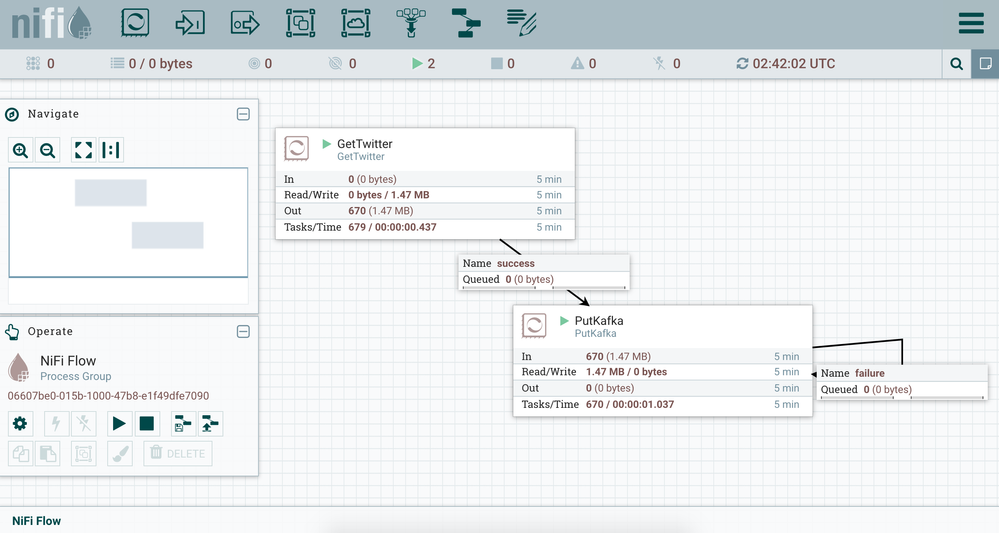Click the Input Port toolbar icon
999x533 pixels.
pos(190,23)
